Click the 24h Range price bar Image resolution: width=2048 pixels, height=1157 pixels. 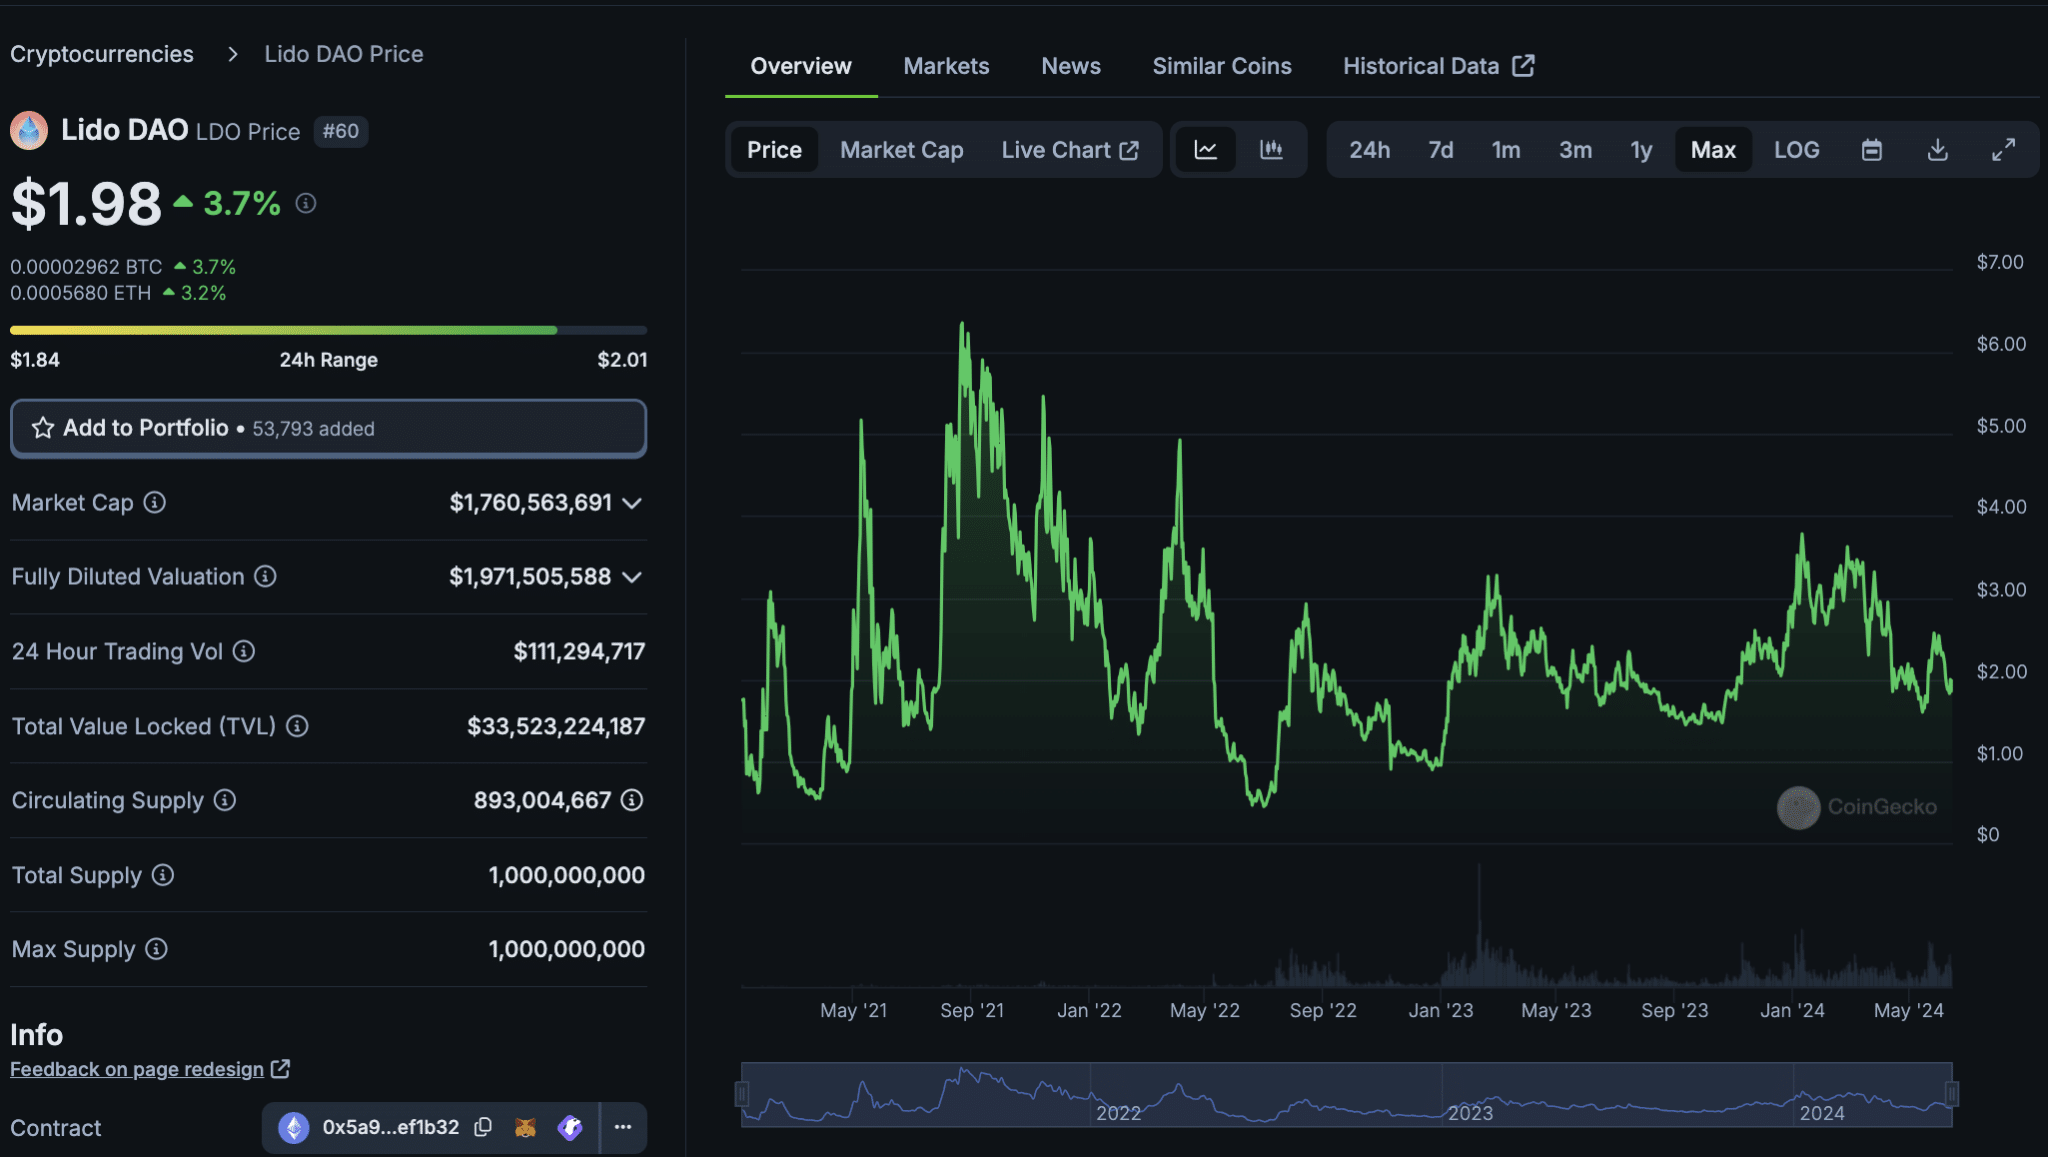point(328,329)
